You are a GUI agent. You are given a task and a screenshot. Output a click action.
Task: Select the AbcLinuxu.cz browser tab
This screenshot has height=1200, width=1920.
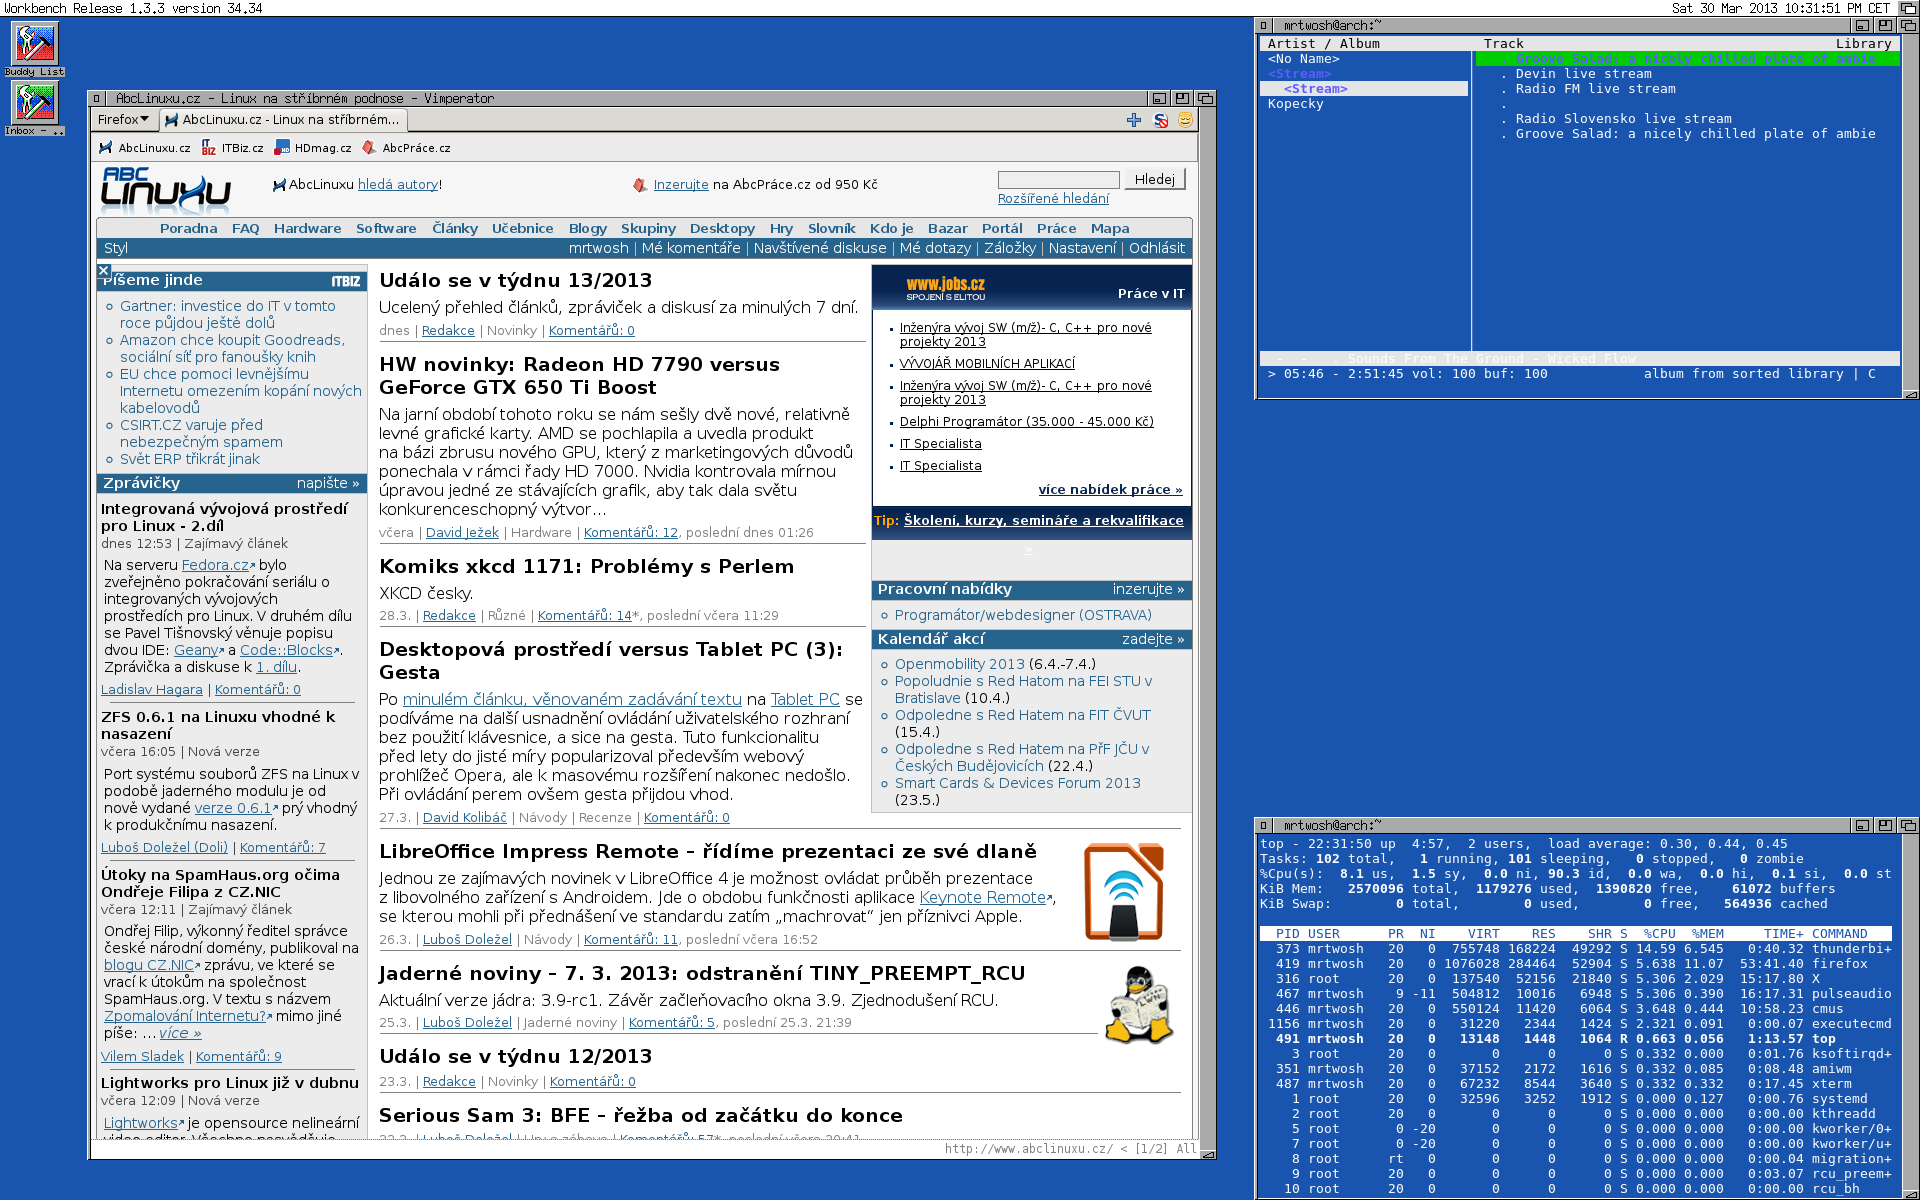[x=282, y=120]
